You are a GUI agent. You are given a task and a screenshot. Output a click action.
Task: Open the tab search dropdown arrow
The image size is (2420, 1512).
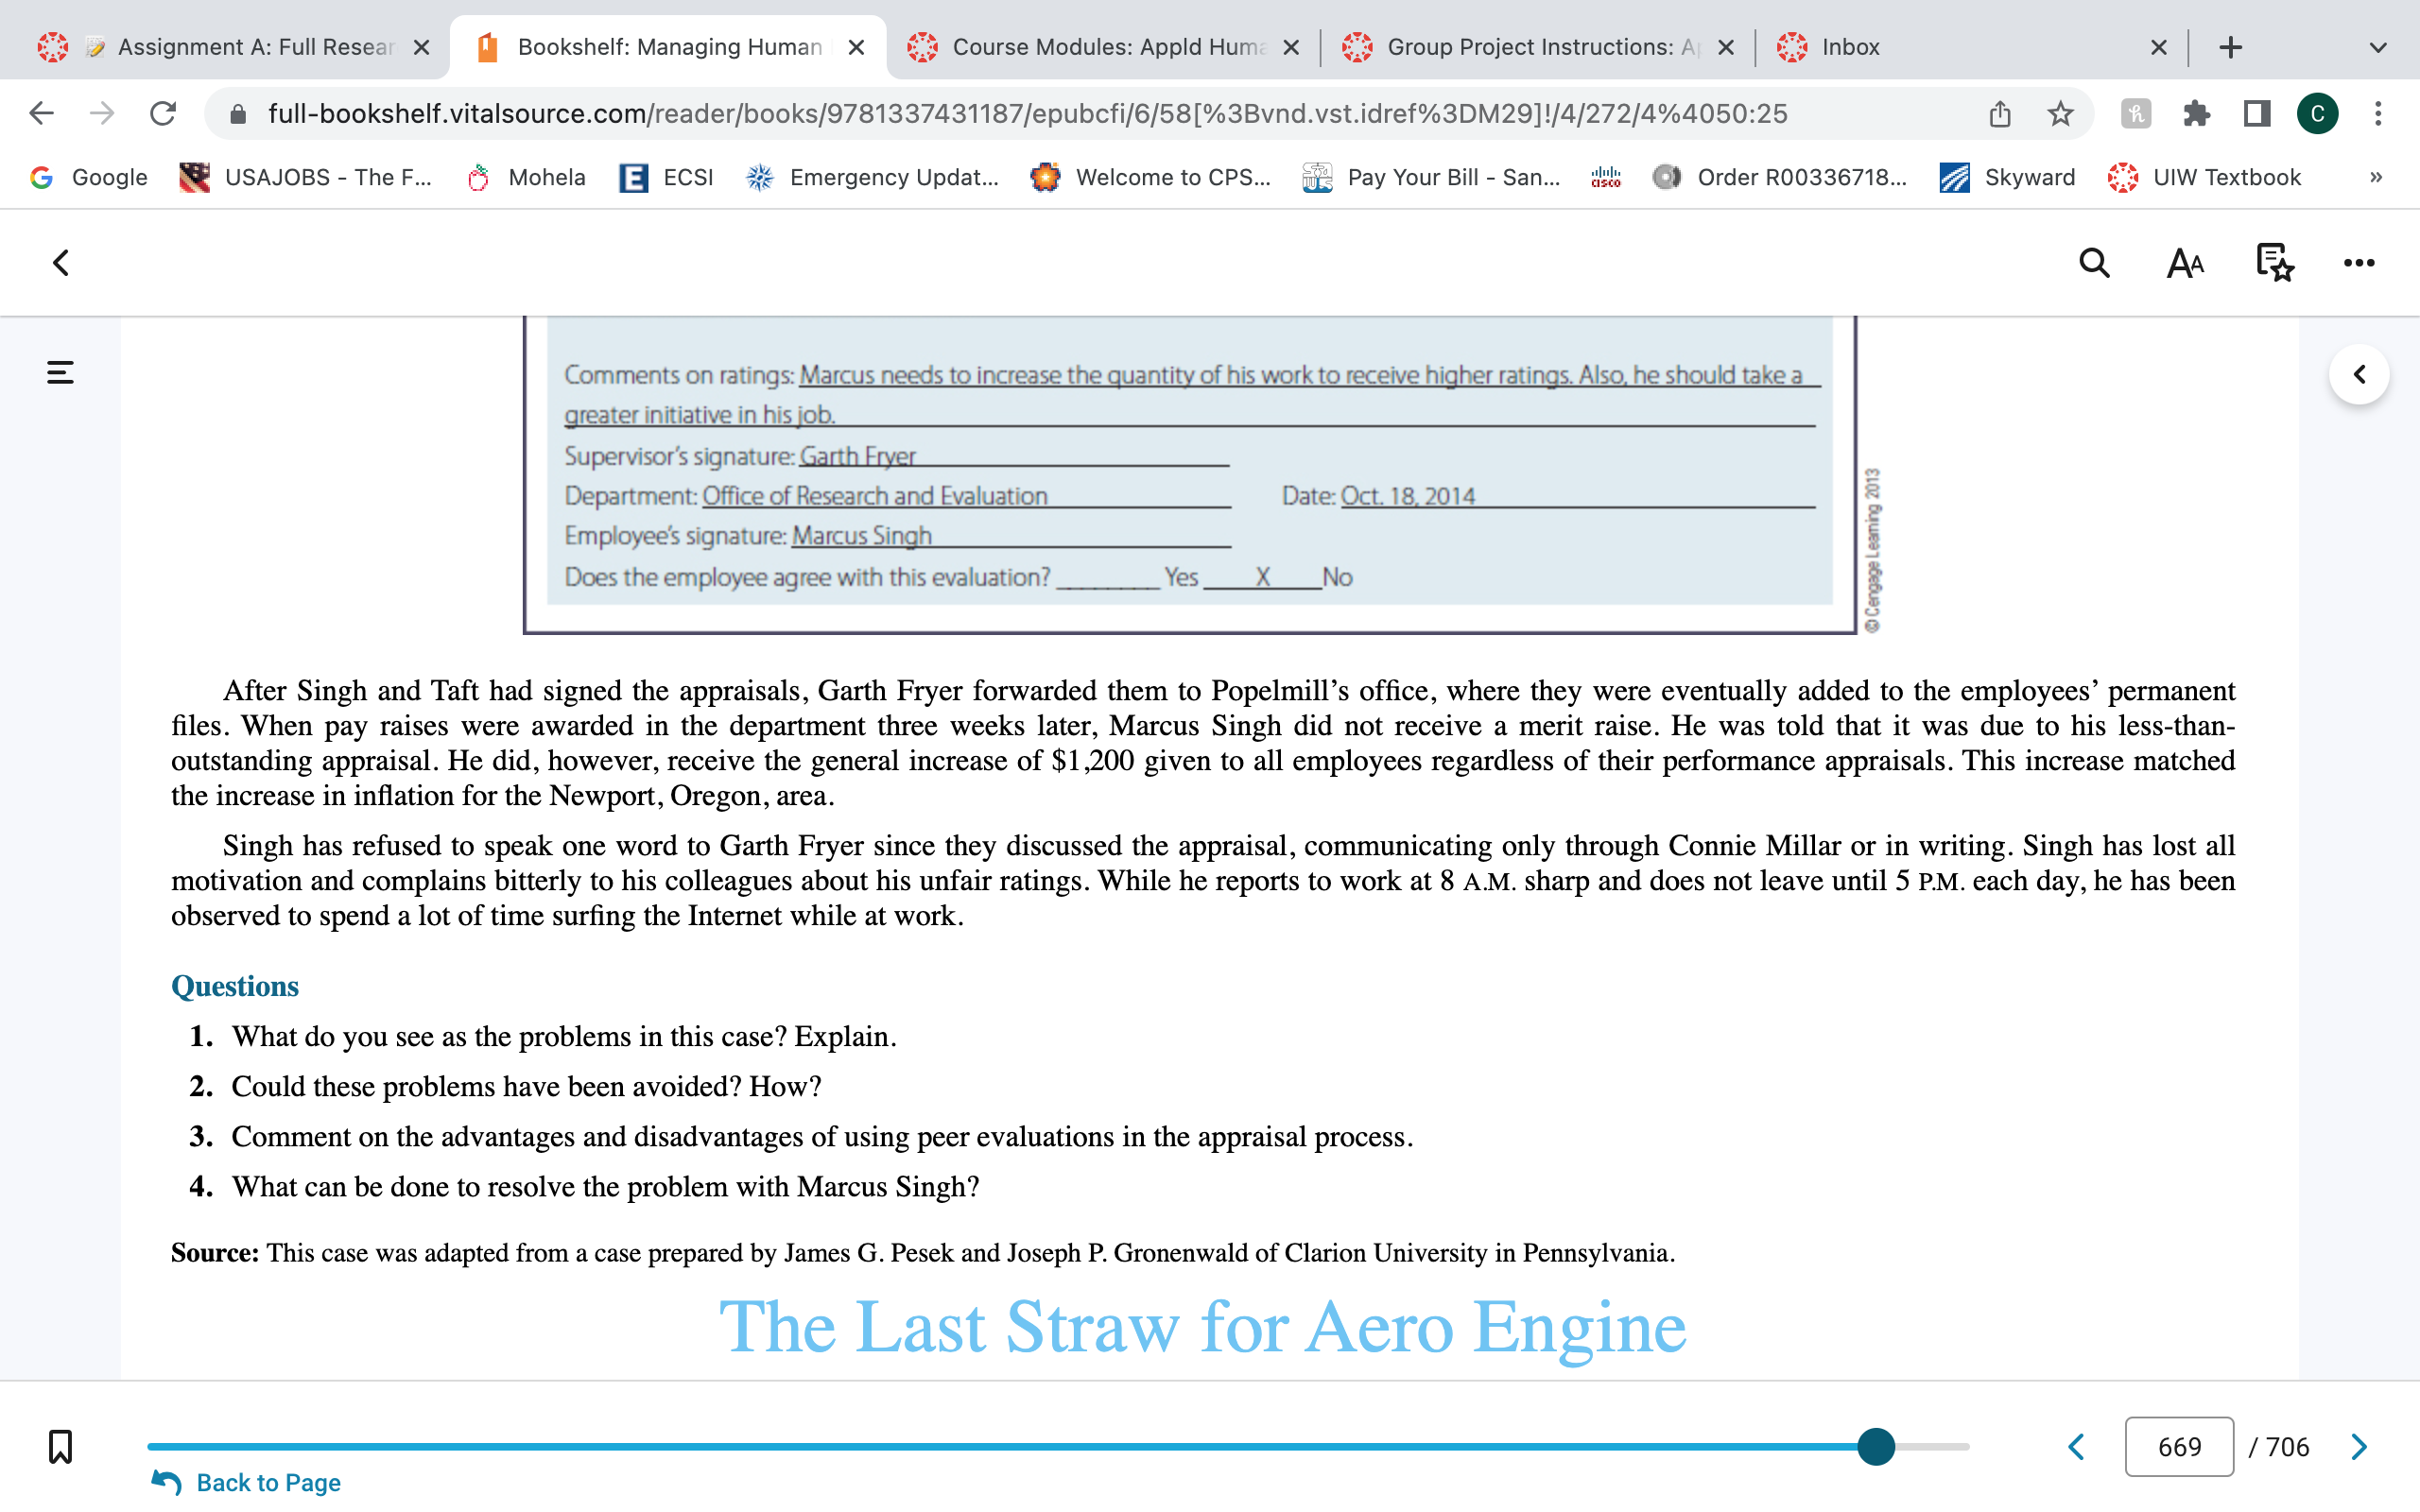click(2378, 47)
